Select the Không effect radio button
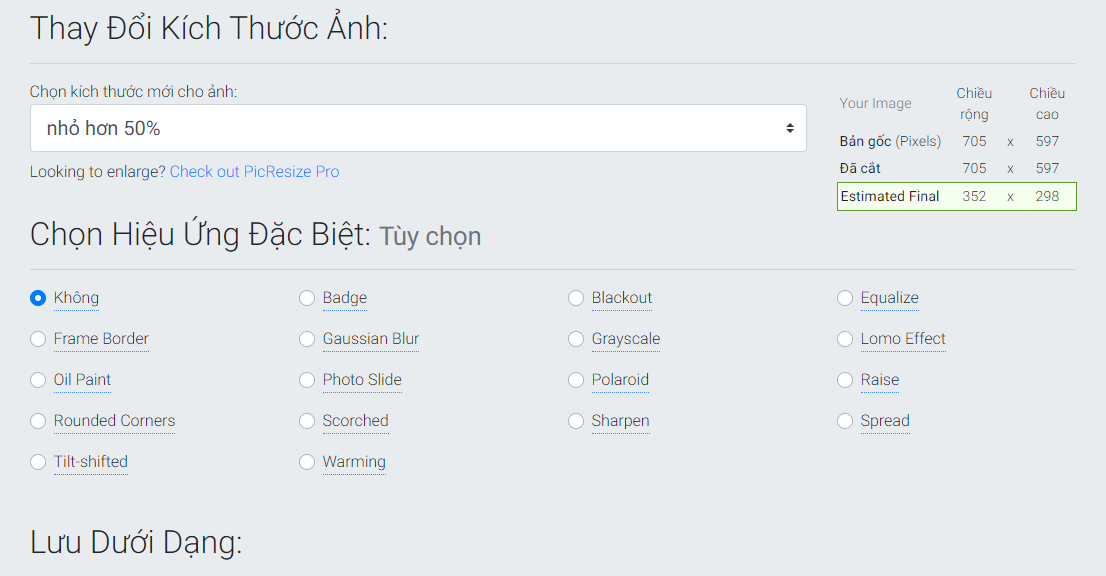The height and width of the screenshot is (576, 1106). (38, 298)
